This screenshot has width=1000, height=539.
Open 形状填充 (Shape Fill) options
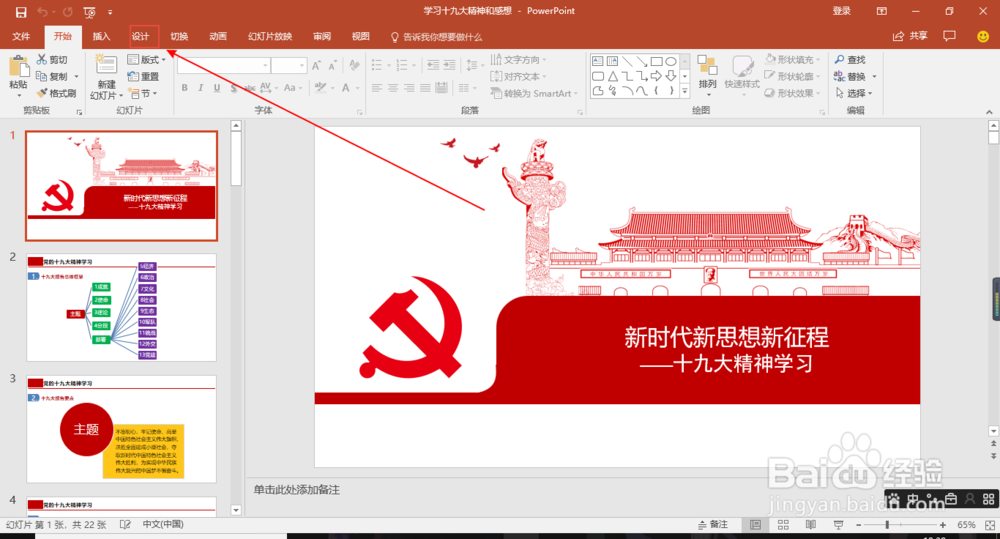(792, 59)
